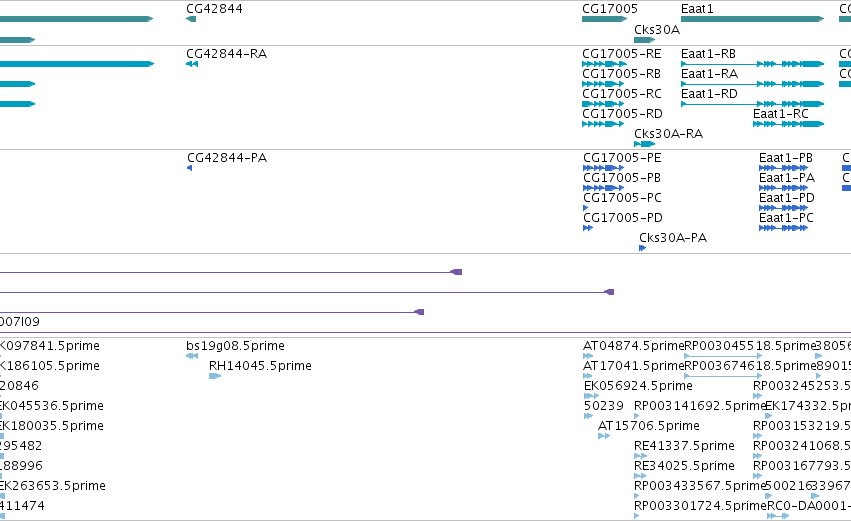The height and width of the screenshot is (521, 851).
Task: Open transcript Eaat1-RD
Action: pyautogui.click(x=709, y=94)
